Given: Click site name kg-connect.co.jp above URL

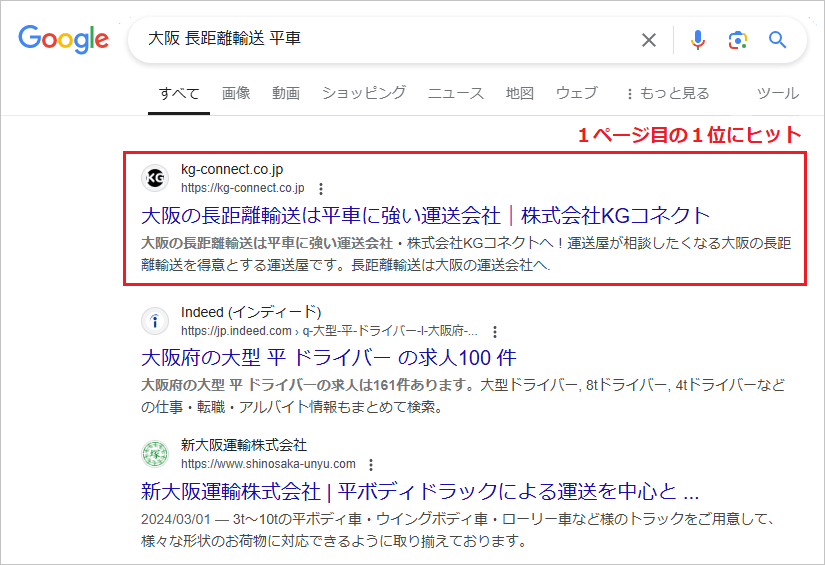Looking at the screenshot, I should coord(232,169).
